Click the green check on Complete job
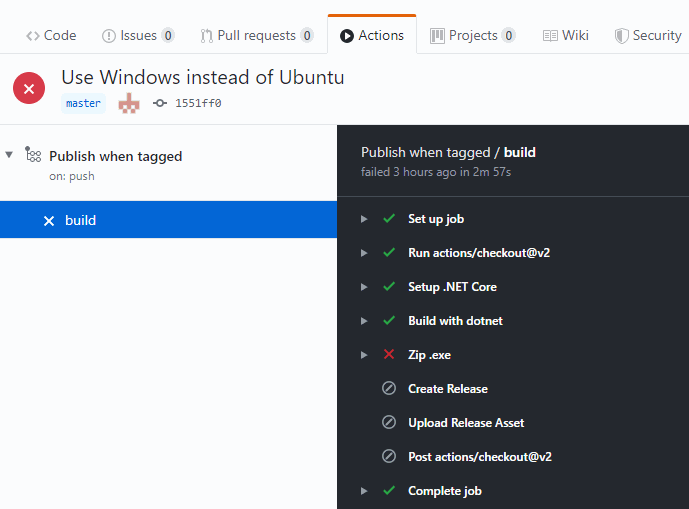The height and width of the screenshot is (509, 689). (x=389, y=490)
